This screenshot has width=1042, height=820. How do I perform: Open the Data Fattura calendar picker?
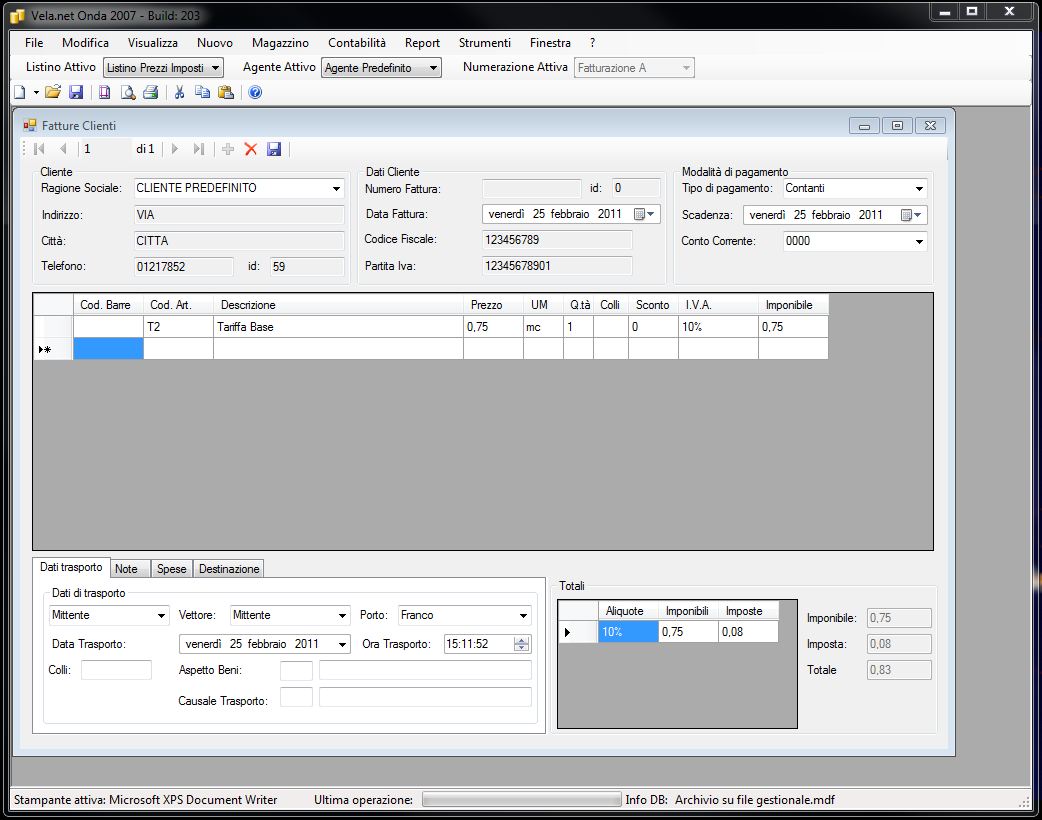[642, 214]
